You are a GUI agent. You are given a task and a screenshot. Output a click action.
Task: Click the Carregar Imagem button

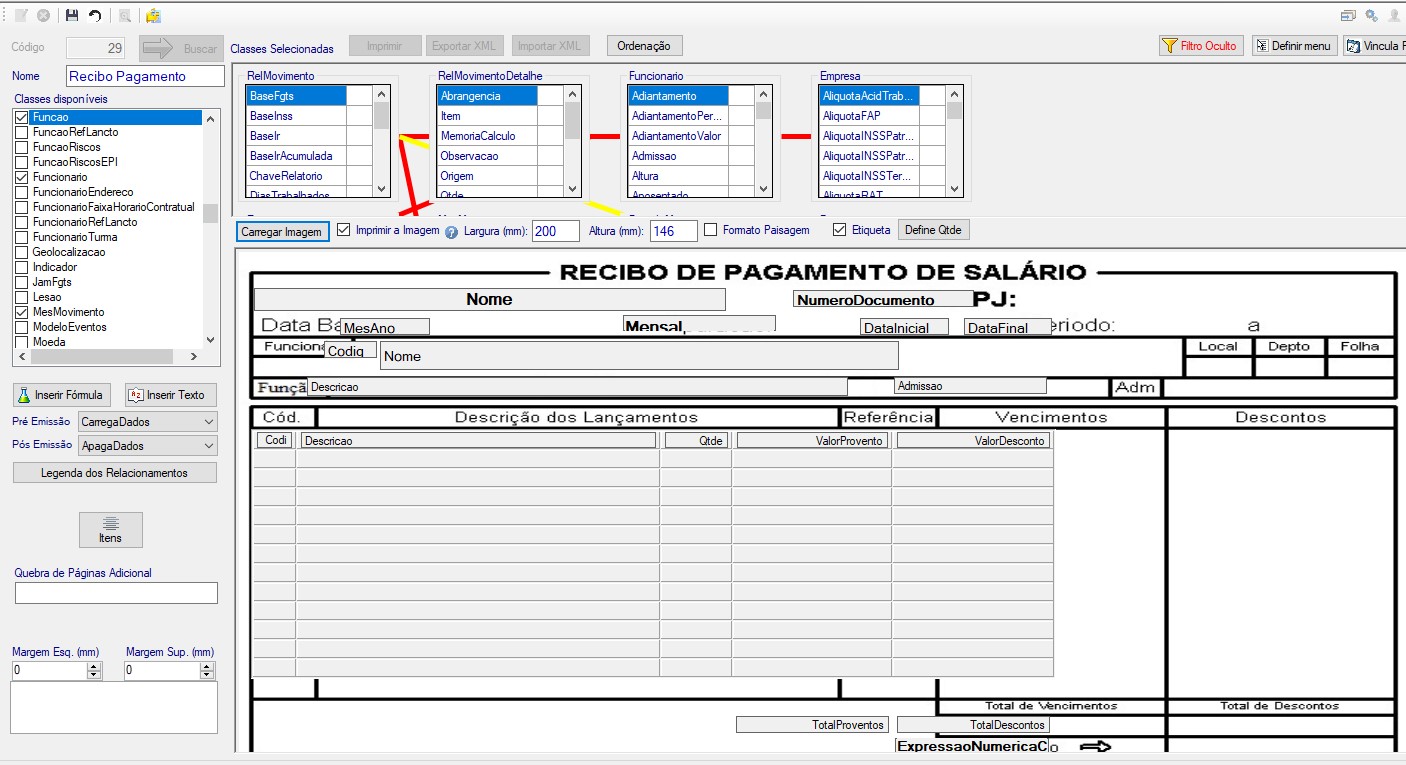click(283, 232)
